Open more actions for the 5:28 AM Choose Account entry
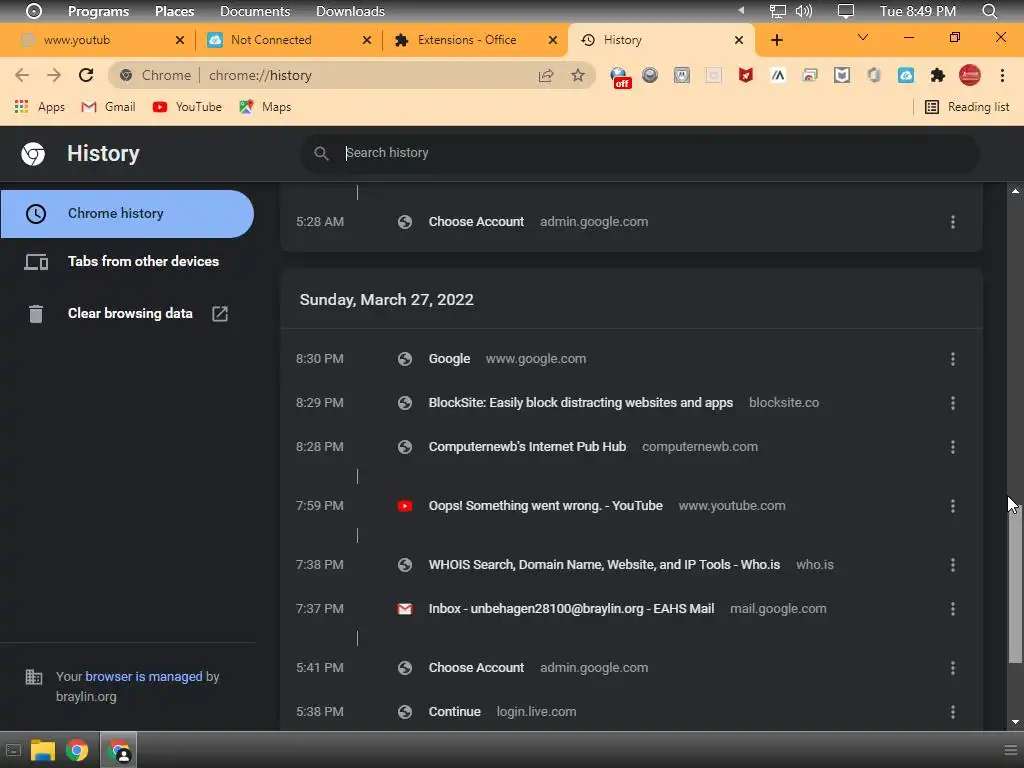Image resolution: width=1024 pixels, height=768 pixels. coord(953,222)
